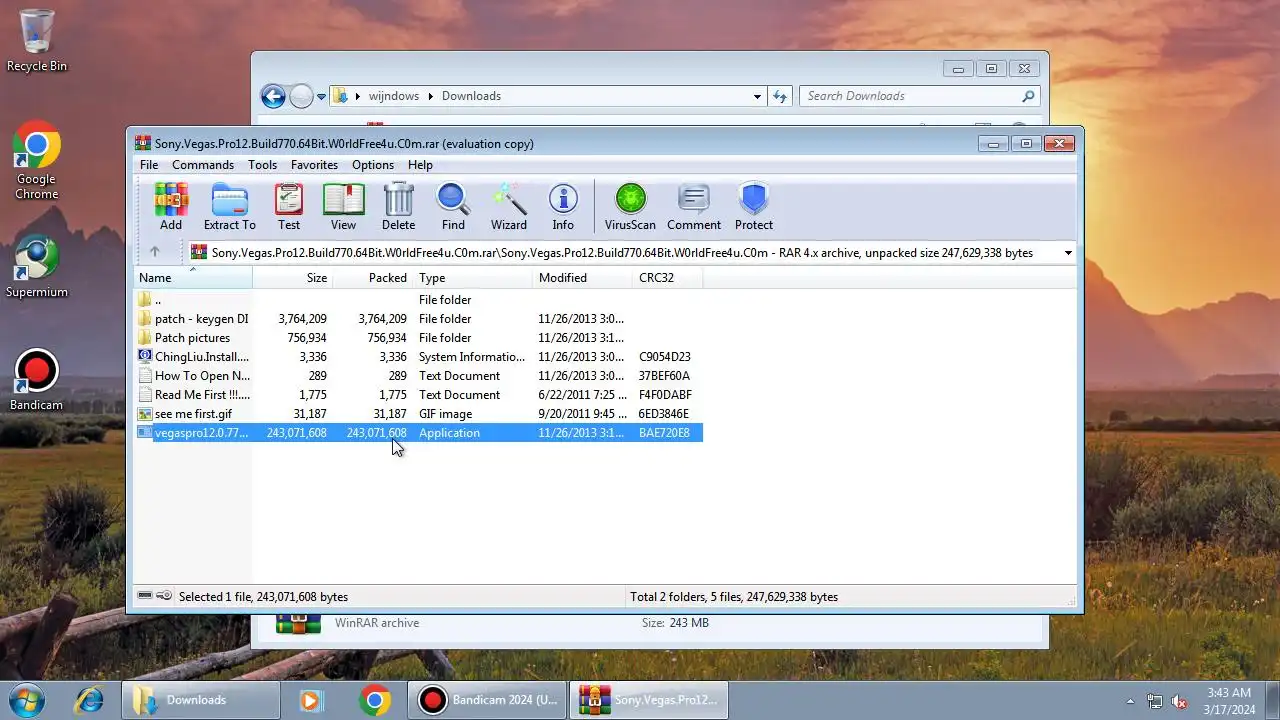Open the taskbar clock showing 3:43 AM

point(1229,700)
